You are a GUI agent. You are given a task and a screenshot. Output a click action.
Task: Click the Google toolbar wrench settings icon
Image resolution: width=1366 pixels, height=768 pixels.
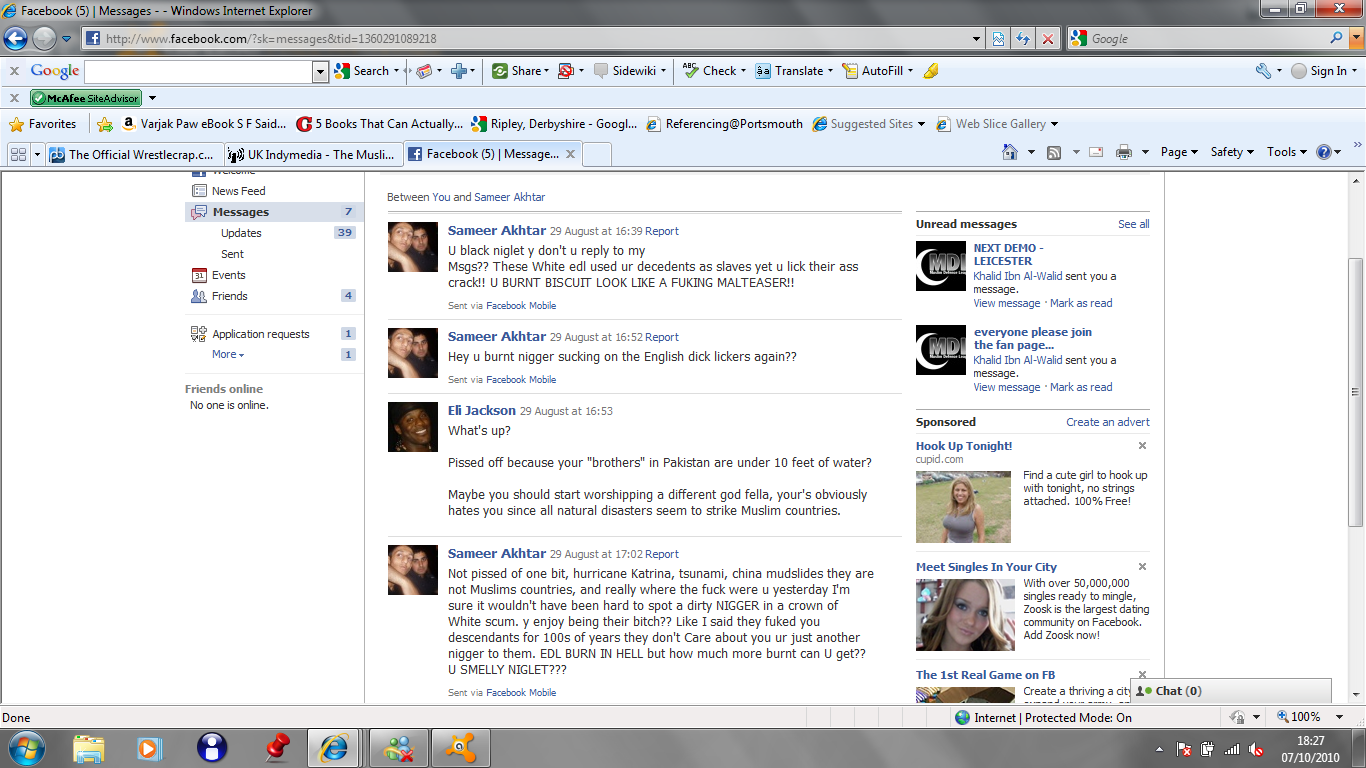(x=1263, y=71)
